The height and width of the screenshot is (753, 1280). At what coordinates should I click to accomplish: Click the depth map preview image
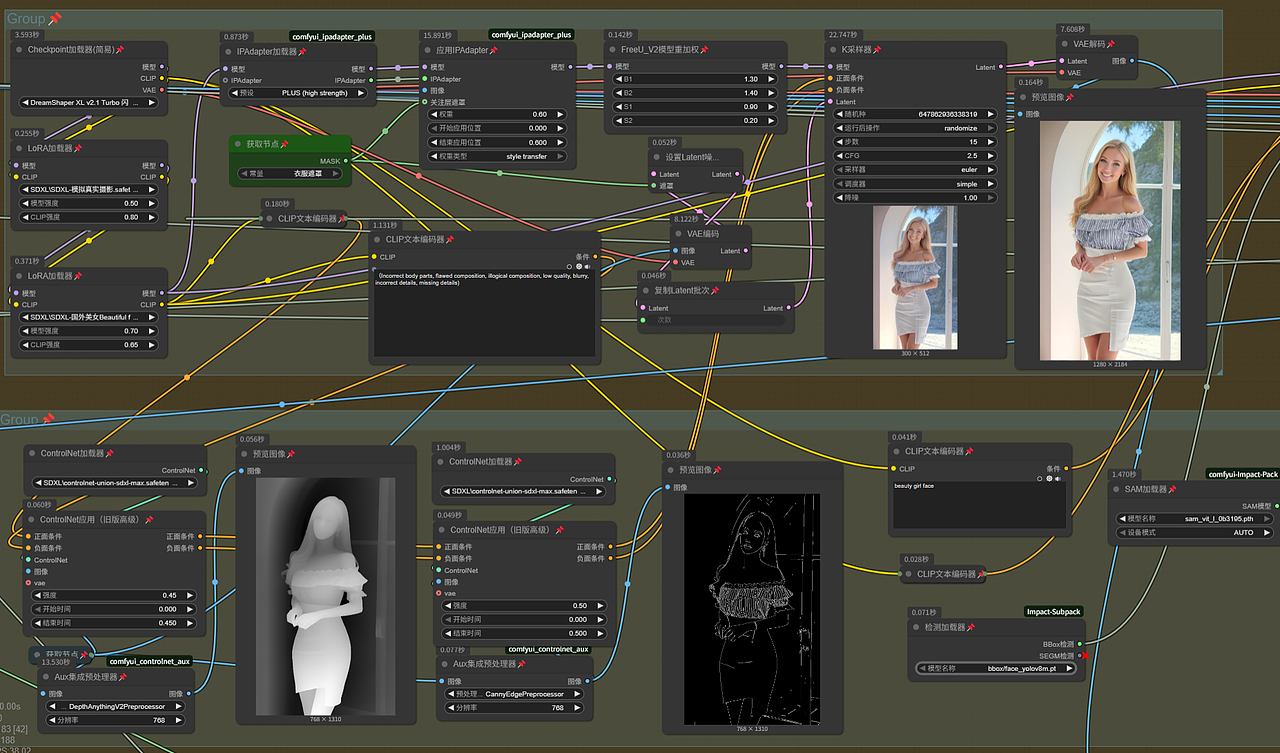[325, 595]
